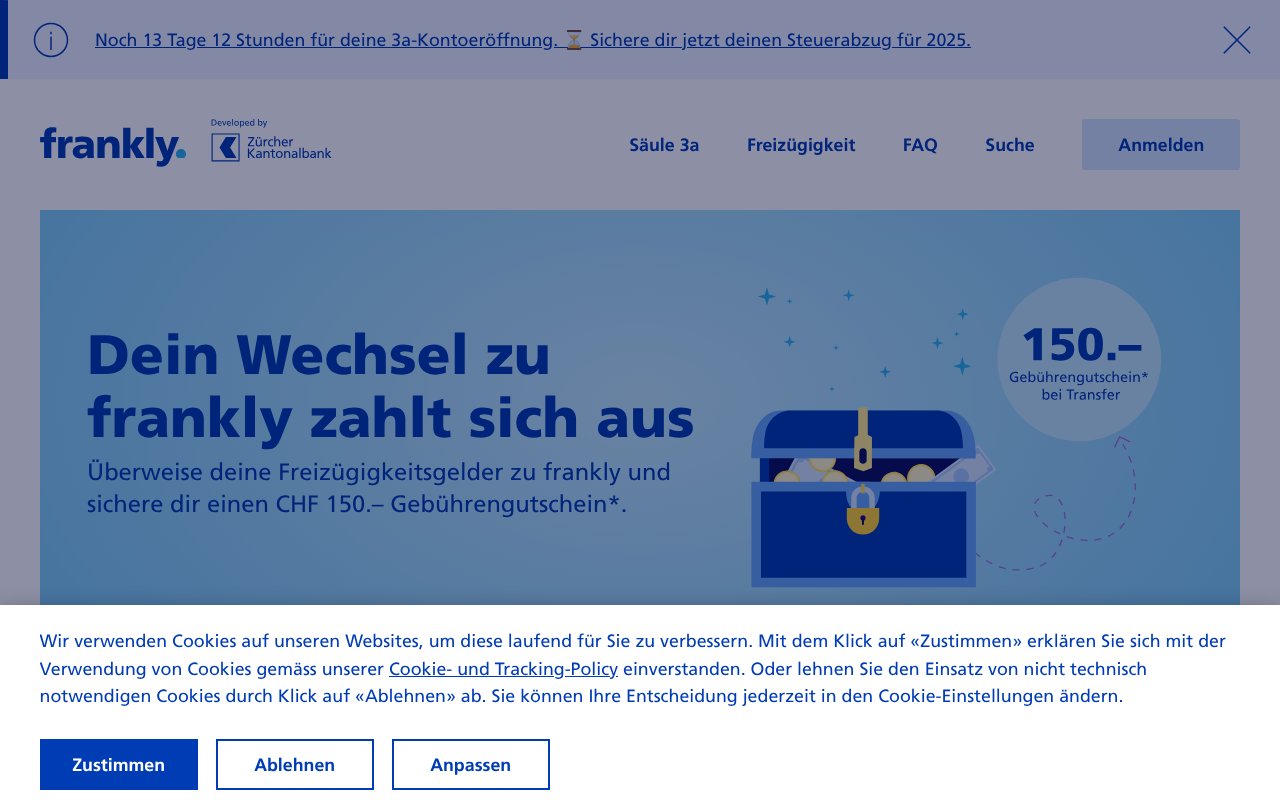Screen dimensions: 1280x800
Task: Open the Suche search function
Action: point(1009,145)
